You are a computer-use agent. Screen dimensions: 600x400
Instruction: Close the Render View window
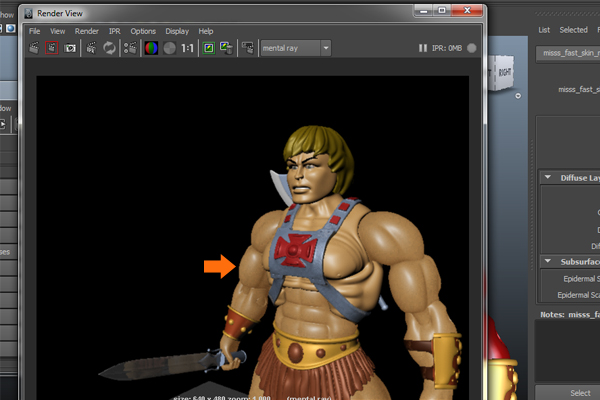tap(467, 11)
